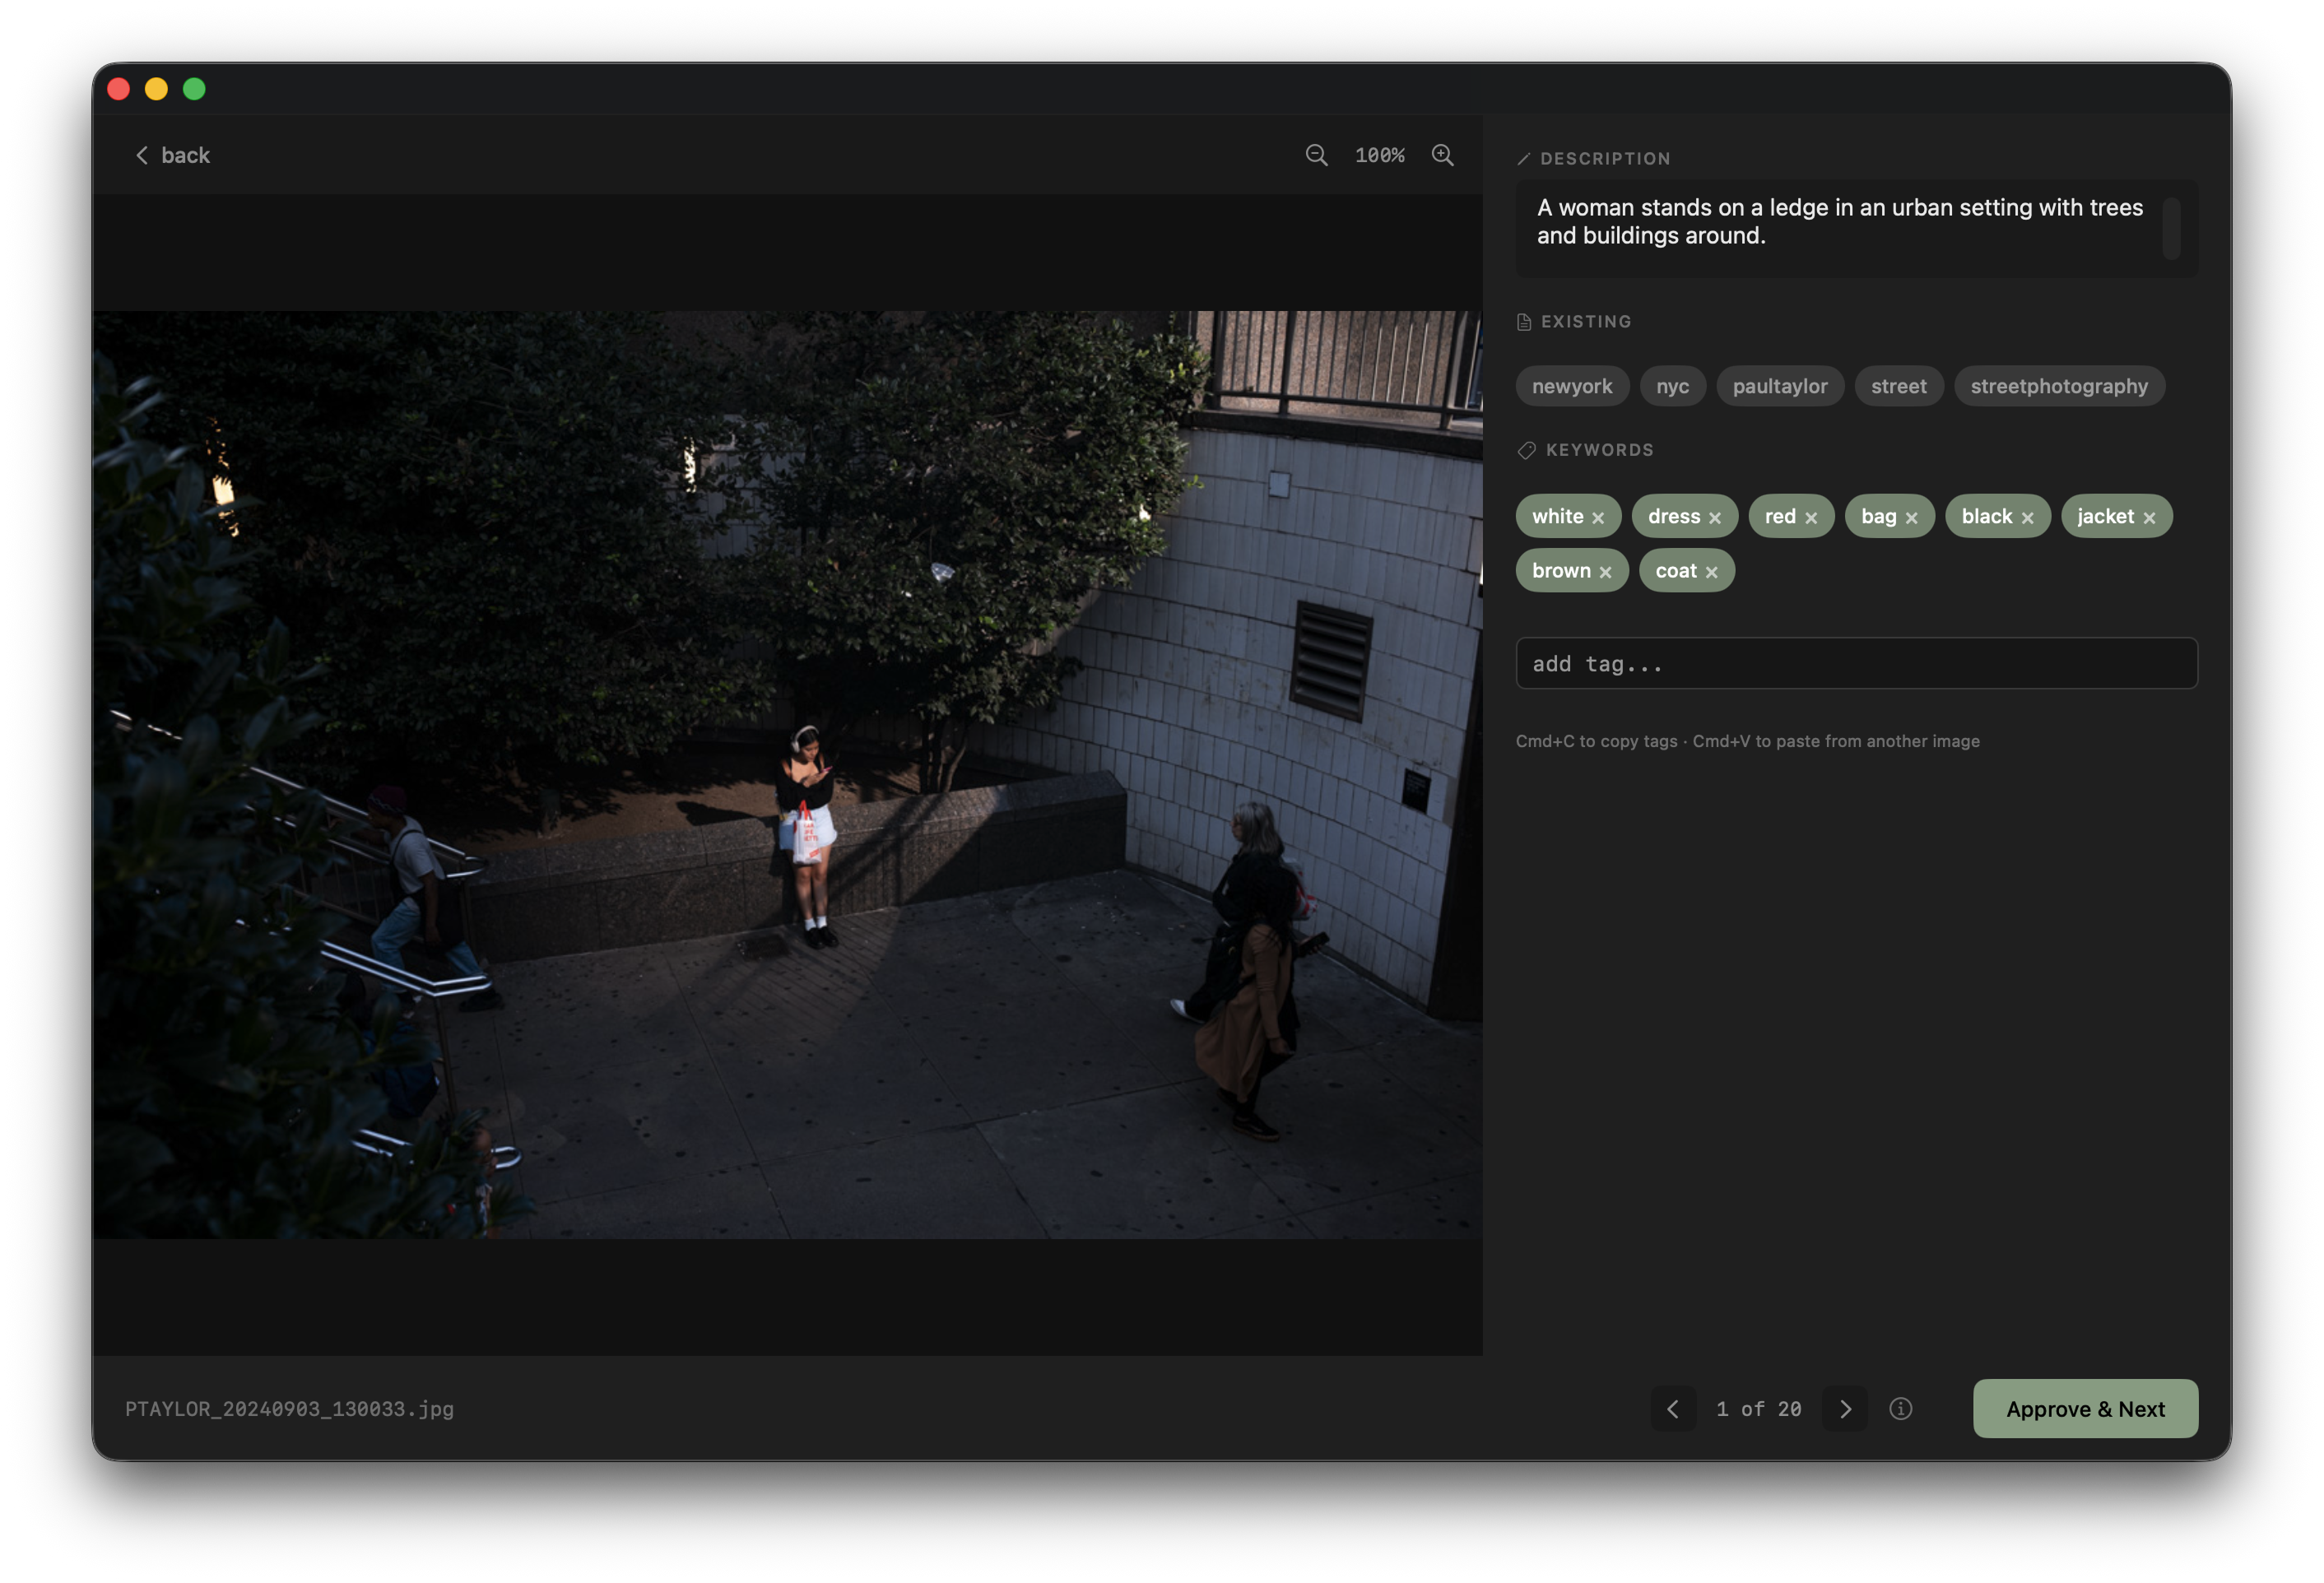
Task: Select the 'streetphotography' existing tag
Action: coord(2059,386)
